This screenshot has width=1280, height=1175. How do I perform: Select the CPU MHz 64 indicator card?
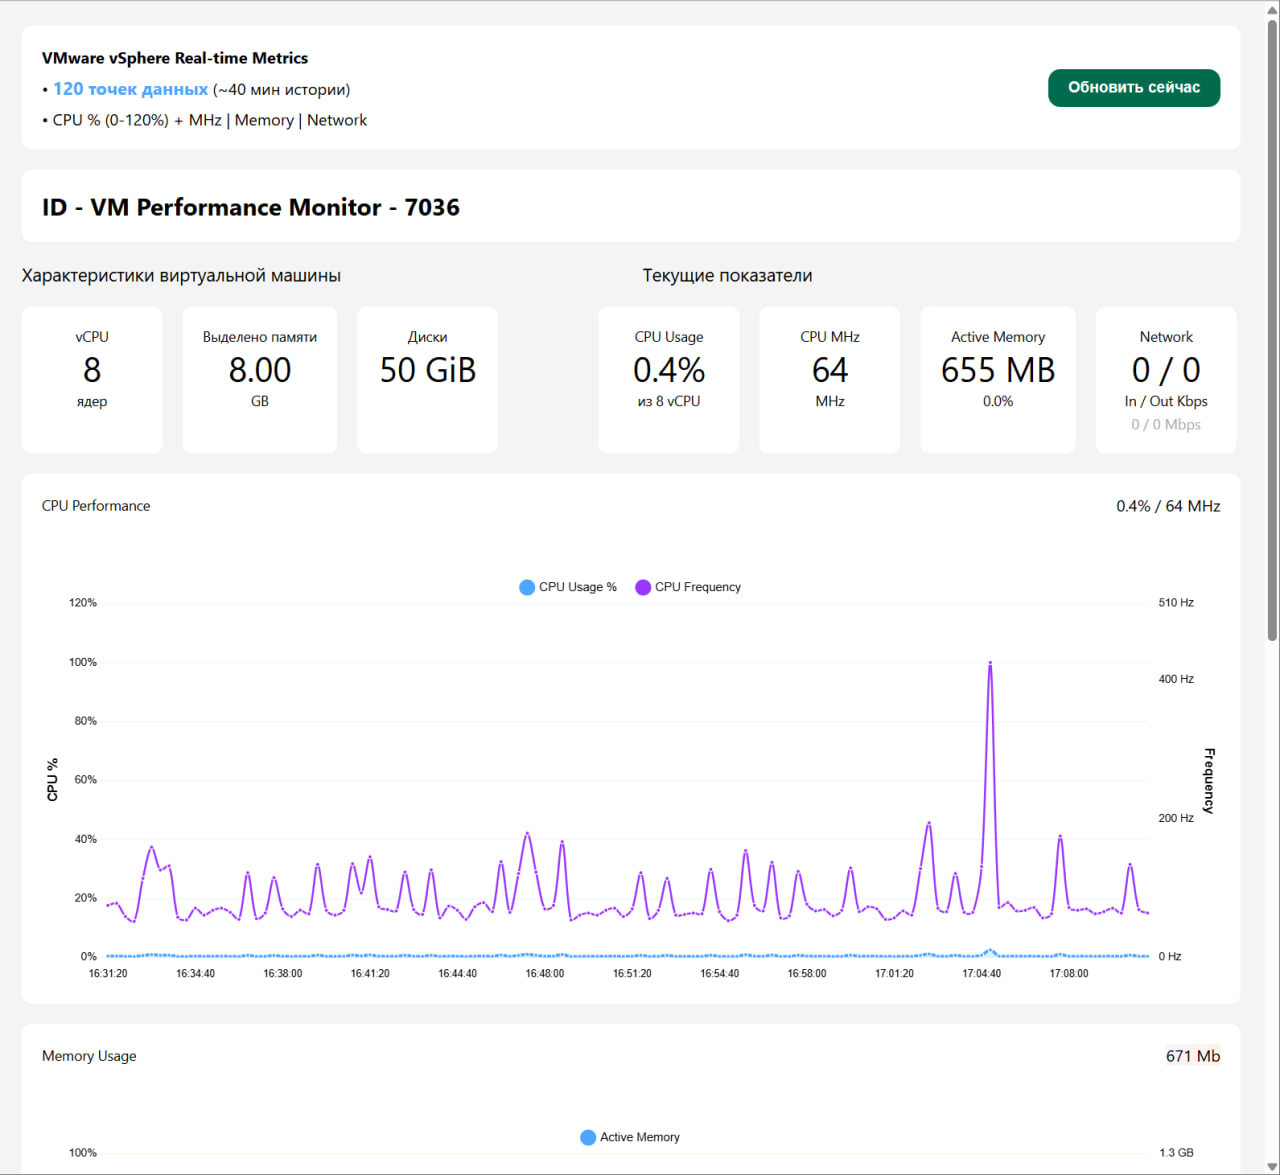tap(830, 379)
